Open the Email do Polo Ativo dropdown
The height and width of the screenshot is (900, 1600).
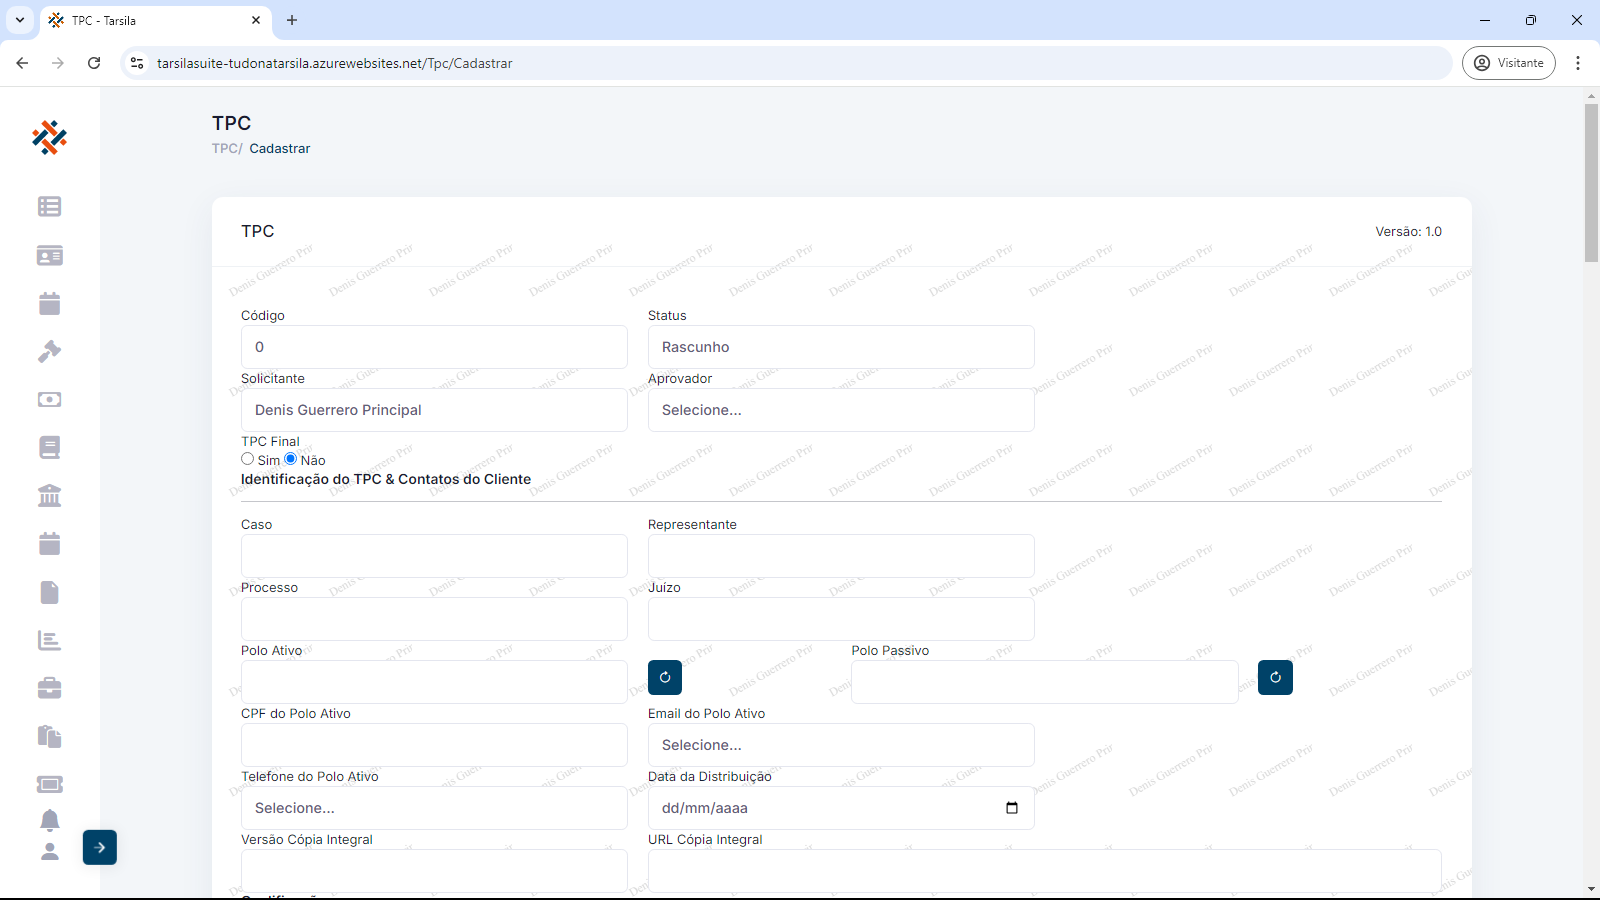(840, 745)
